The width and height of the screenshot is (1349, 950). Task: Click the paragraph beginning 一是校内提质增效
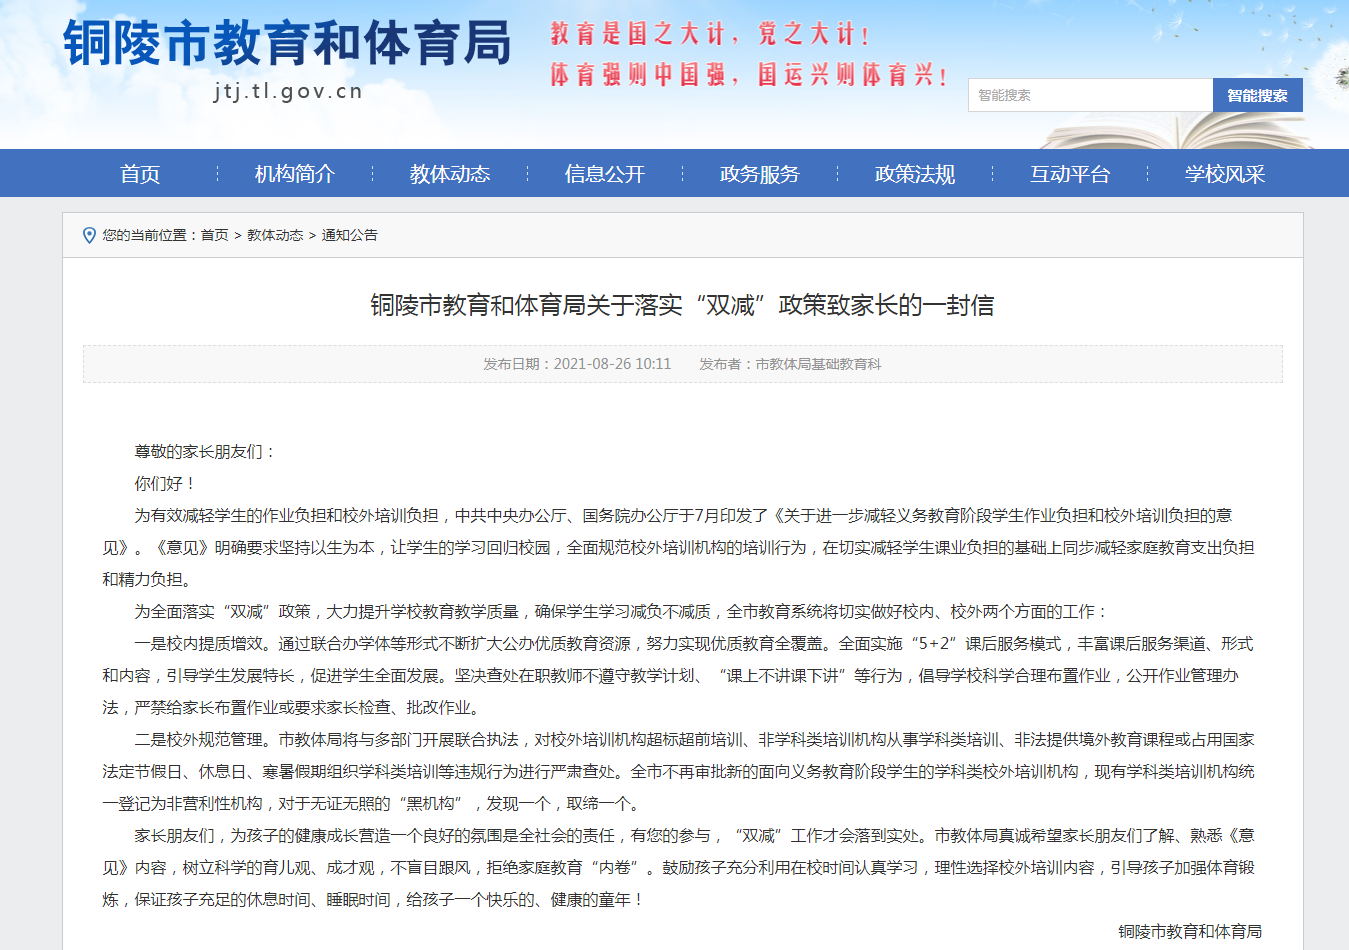click(x=678, y=676)
